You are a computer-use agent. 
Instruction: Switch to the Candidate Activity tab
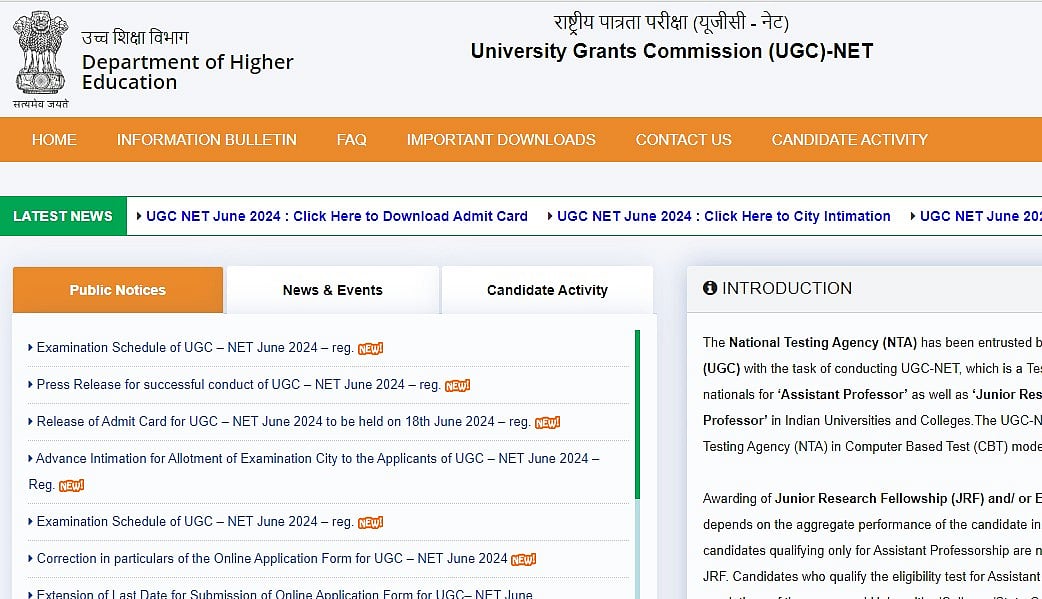click(x=546, y=290)
